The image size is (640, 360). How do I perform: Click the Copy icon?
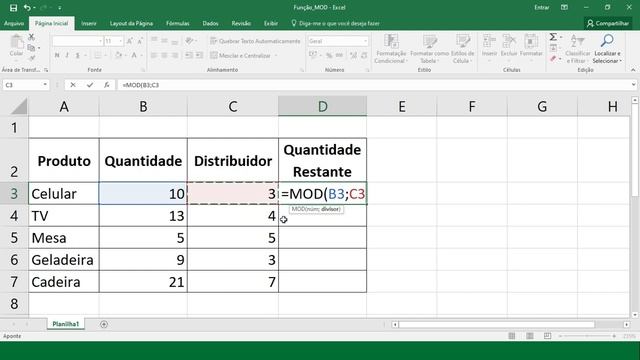(x=31, y=48)
